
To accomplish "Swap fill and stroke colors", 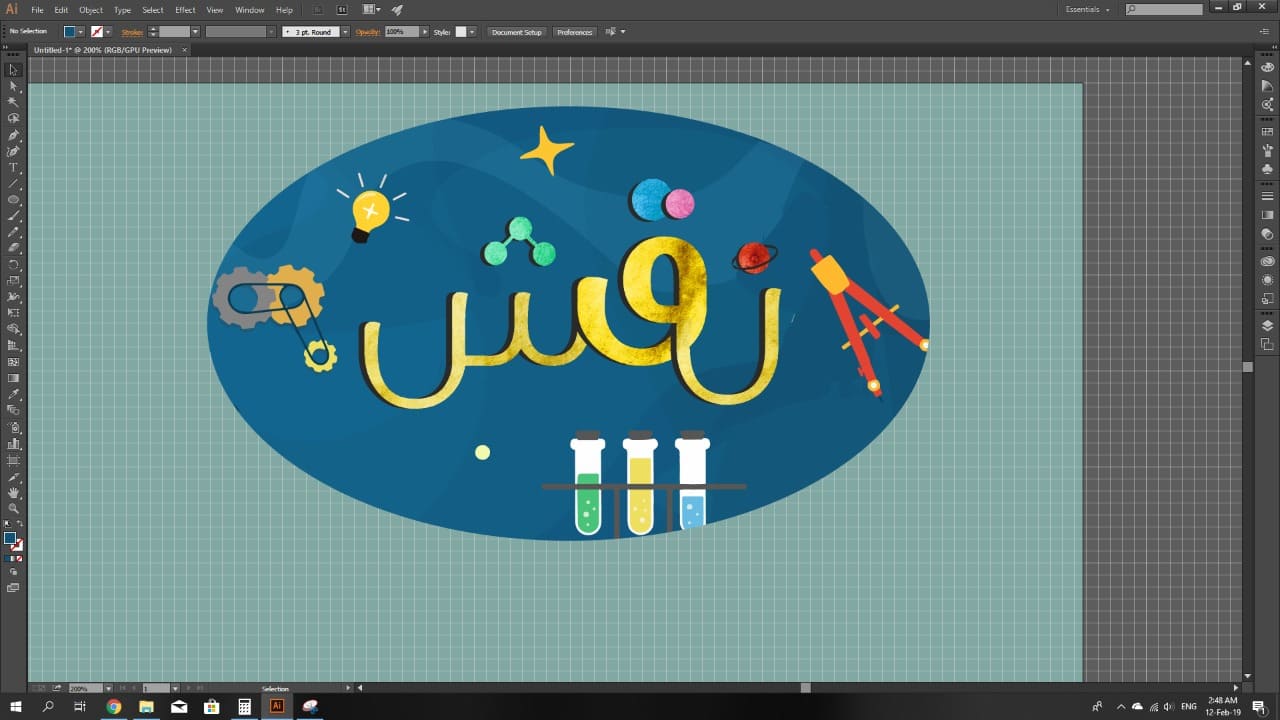I will (20, 525).
